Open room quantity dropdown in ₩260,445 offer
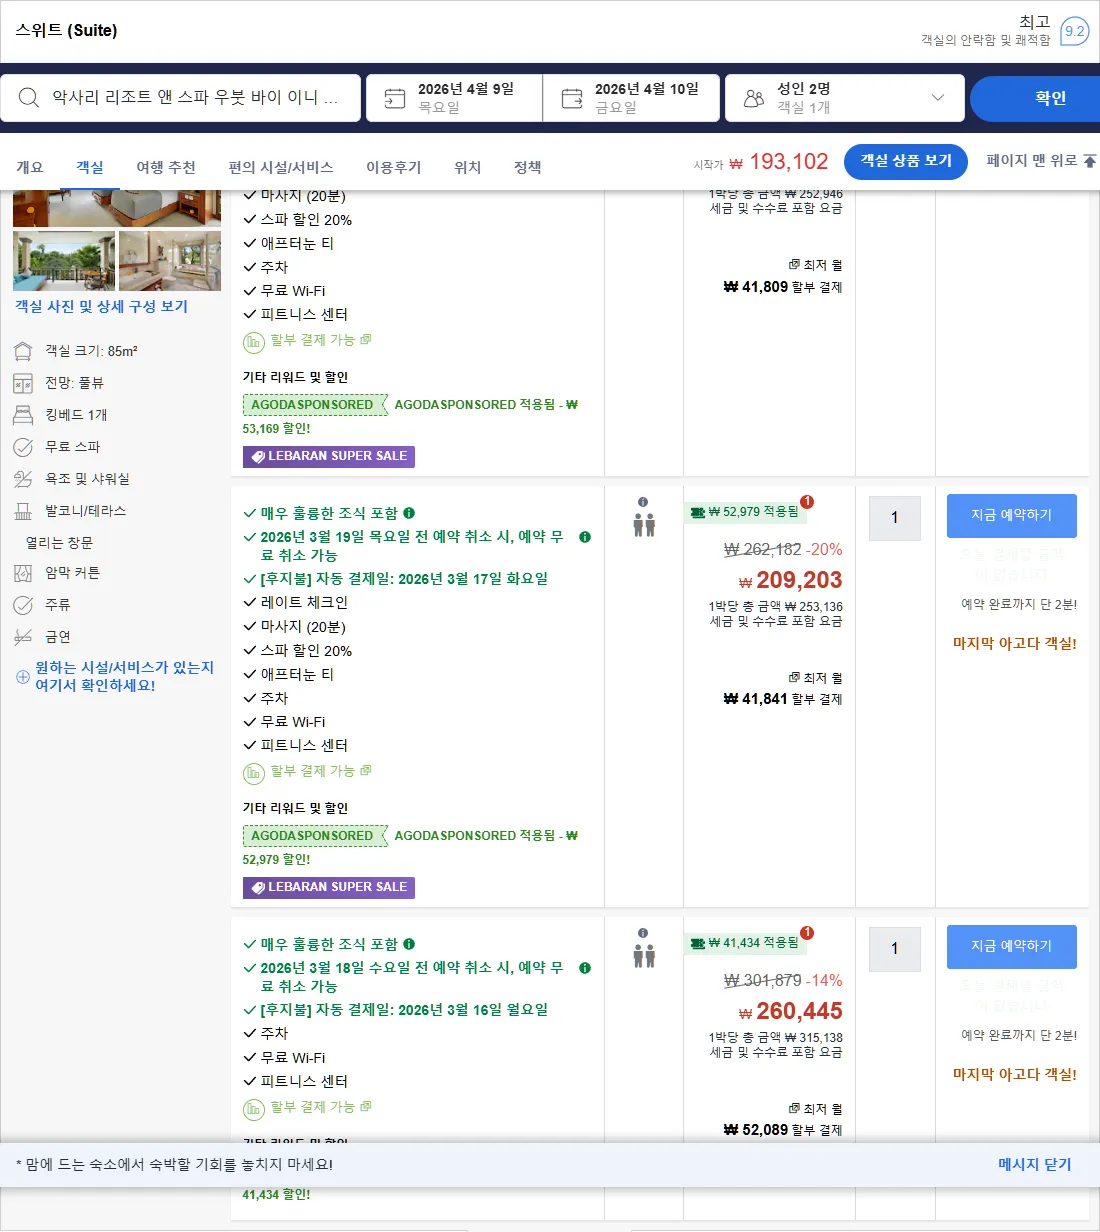Viewport: 1100px width, 1232px height. click(x=895, y=949)
